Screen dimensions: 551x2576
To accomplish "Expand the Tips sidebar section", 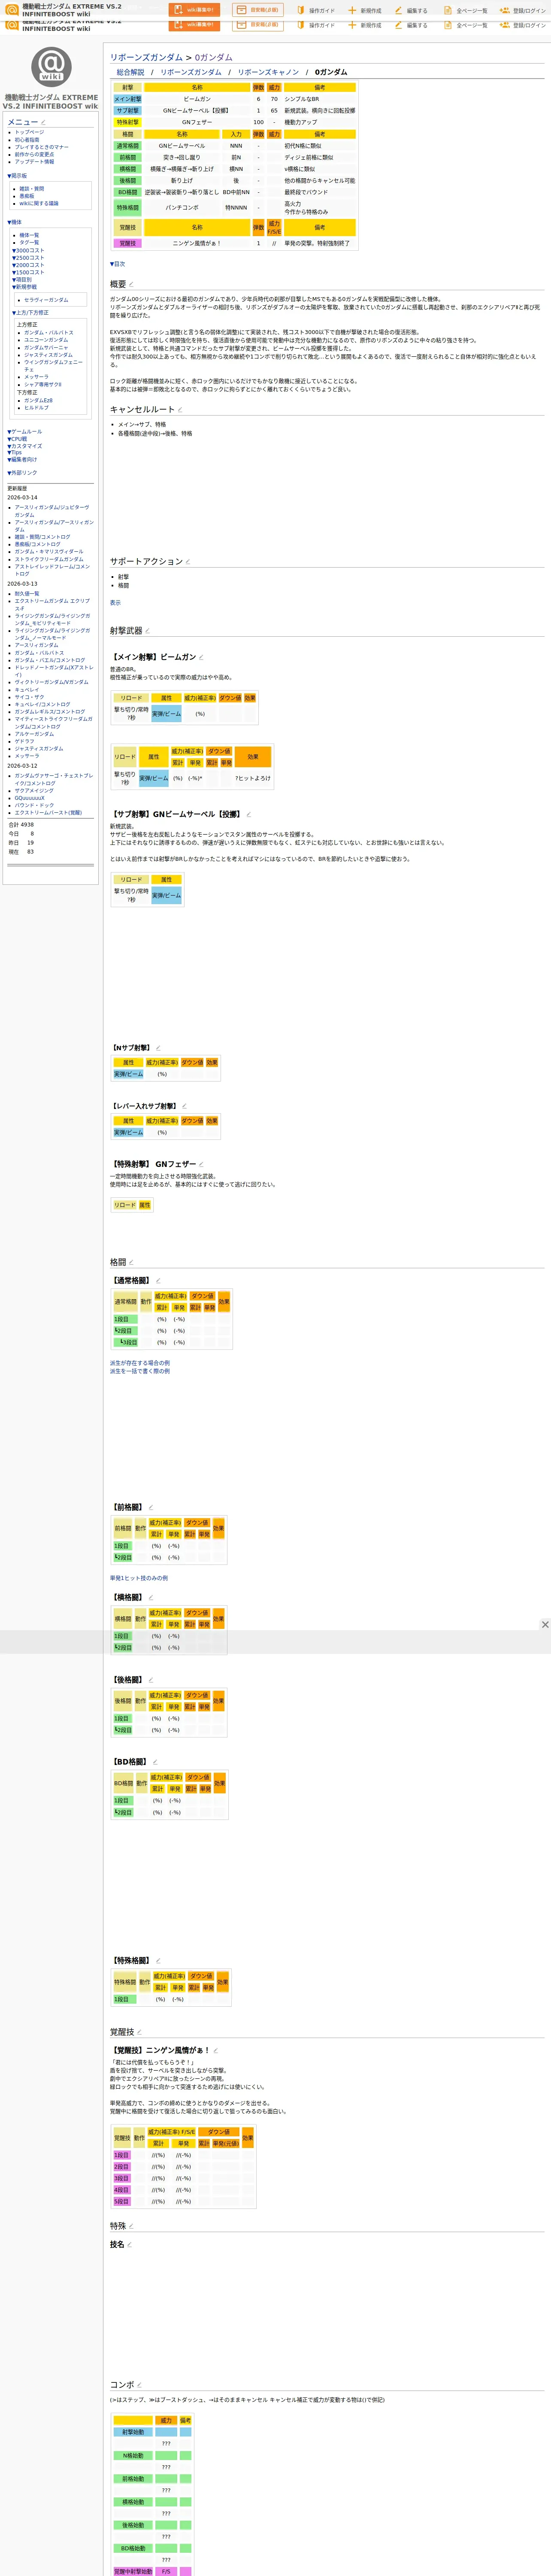I will tap(14, 453).
